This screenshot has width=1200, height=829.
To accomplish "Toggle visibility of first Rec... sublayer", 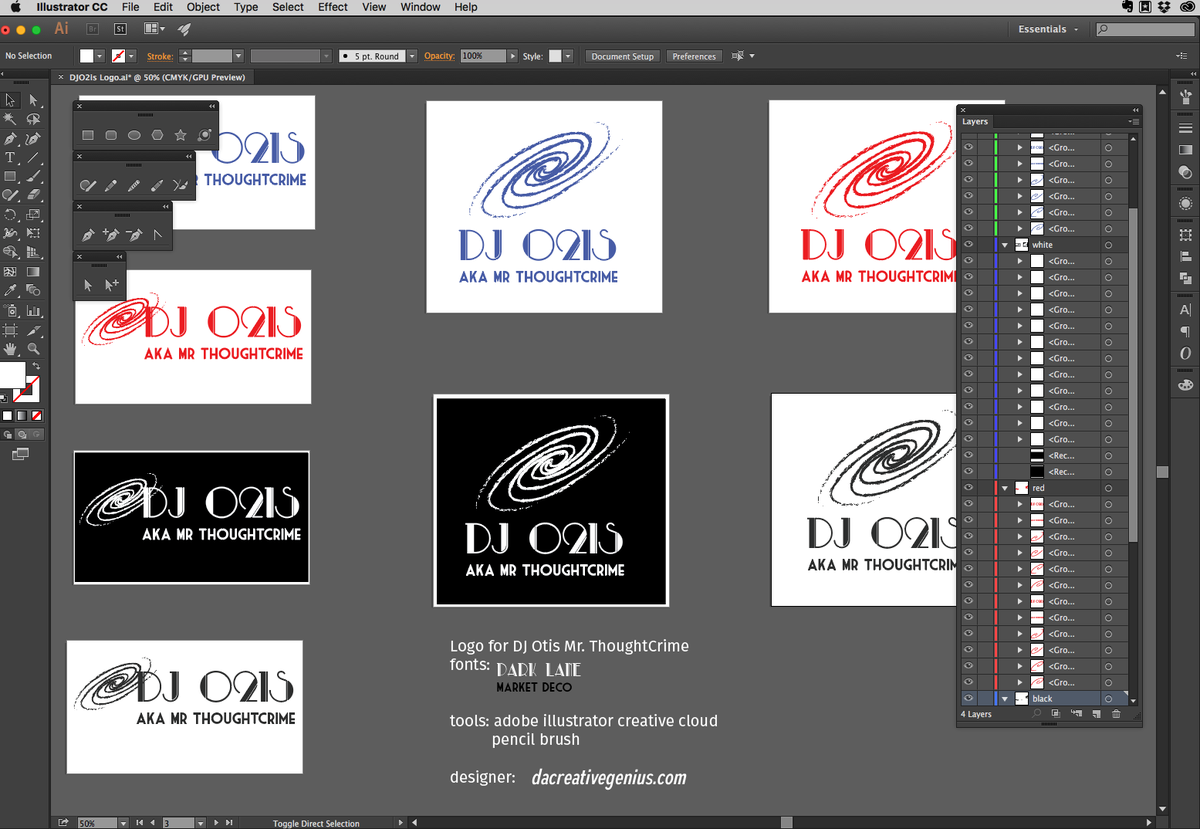I will [x=968, y=455].
